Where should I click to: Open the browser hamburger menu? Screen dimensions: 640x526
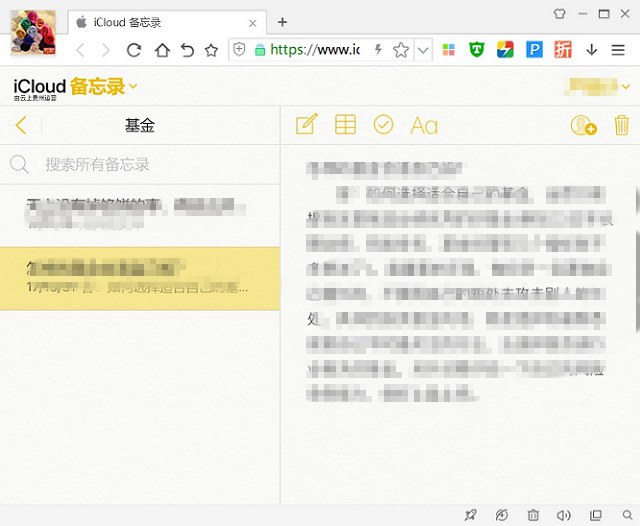618,50
